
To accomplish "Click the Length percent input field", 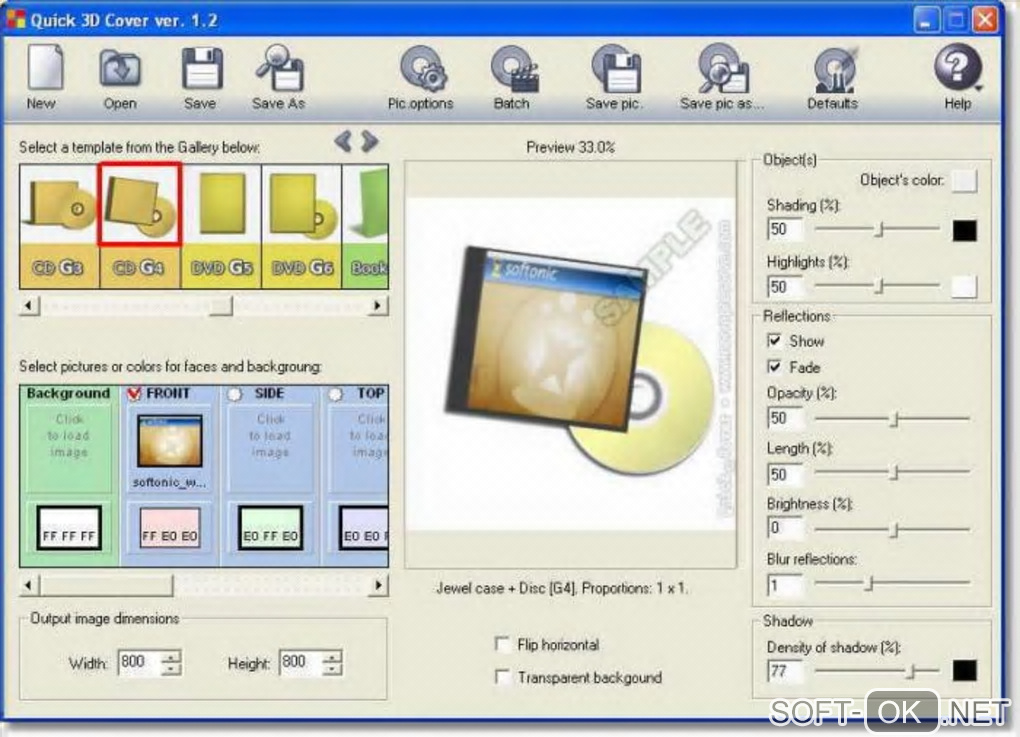I will tap(785, 474).
